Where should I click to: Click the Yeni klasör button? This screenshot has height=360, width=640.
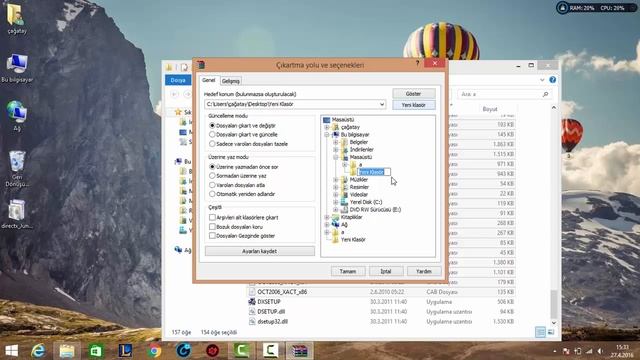413,105
